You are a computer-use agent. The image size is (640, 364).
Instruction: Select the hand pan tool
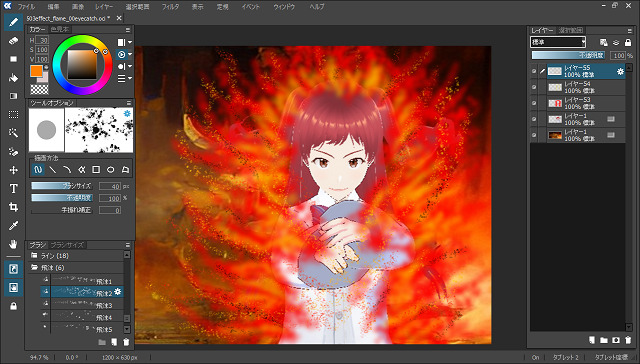pyautogui.click(x=13, y=244)
